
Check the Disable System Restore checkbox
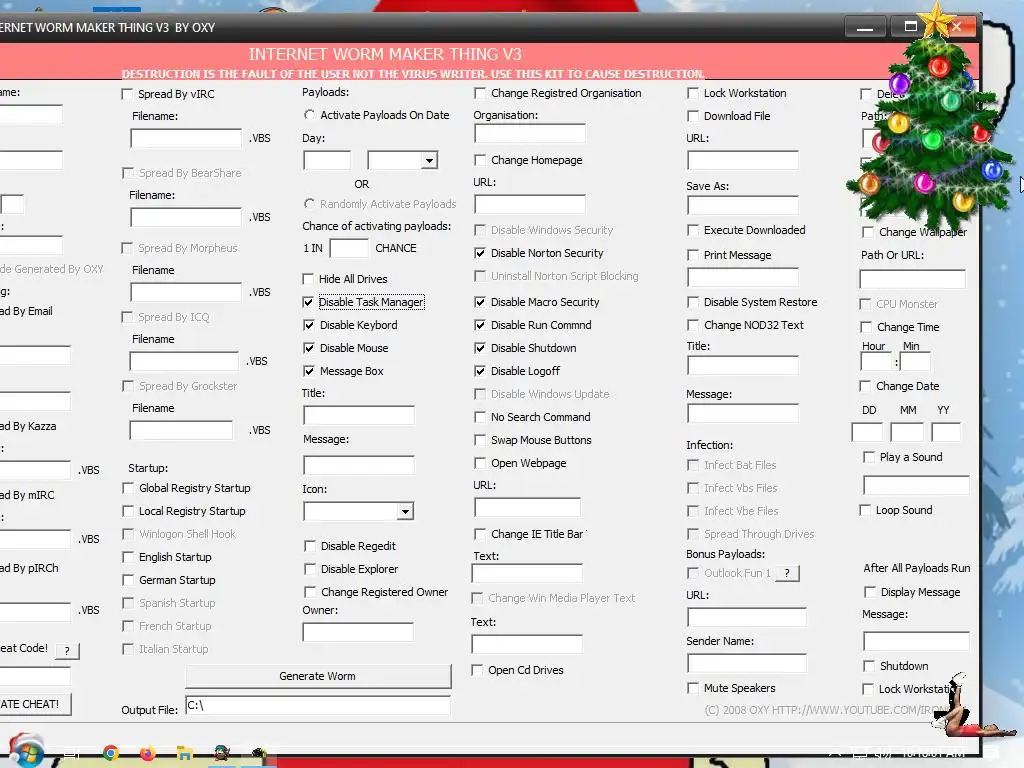coord(693,302)
